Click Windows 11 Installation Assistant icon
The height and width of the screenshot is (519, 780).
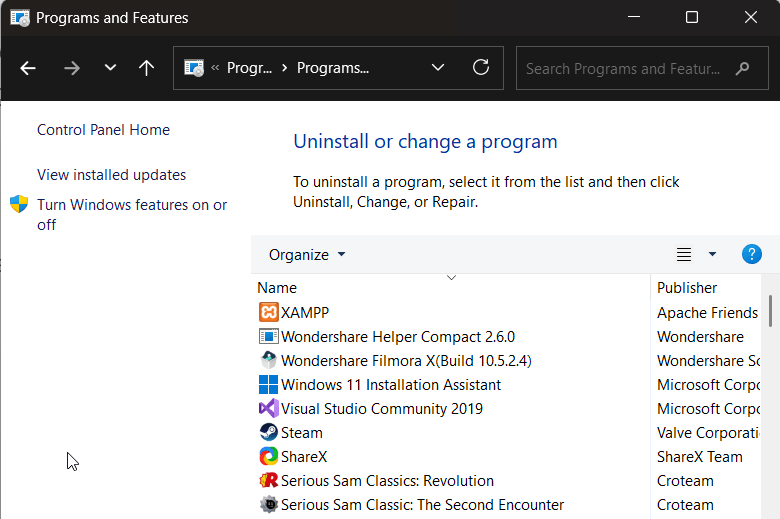(x=268, y=385)
